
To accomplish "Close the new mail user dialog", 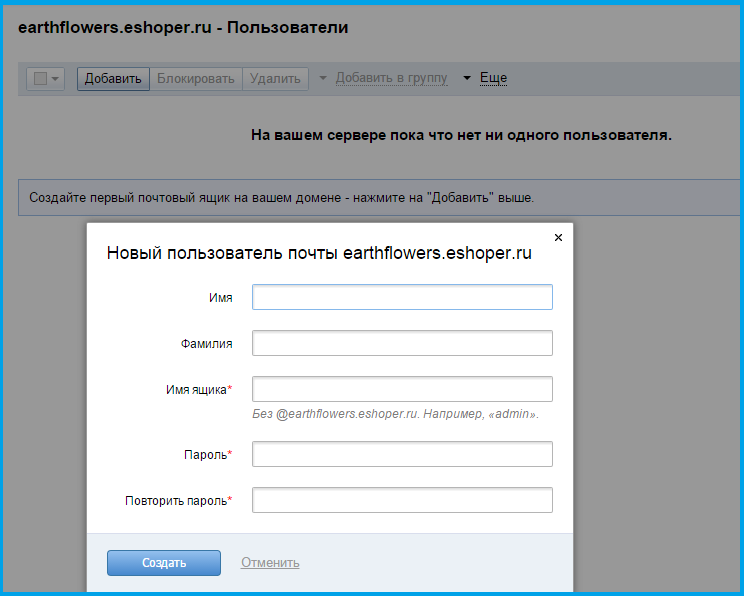I will pos(558,237).
